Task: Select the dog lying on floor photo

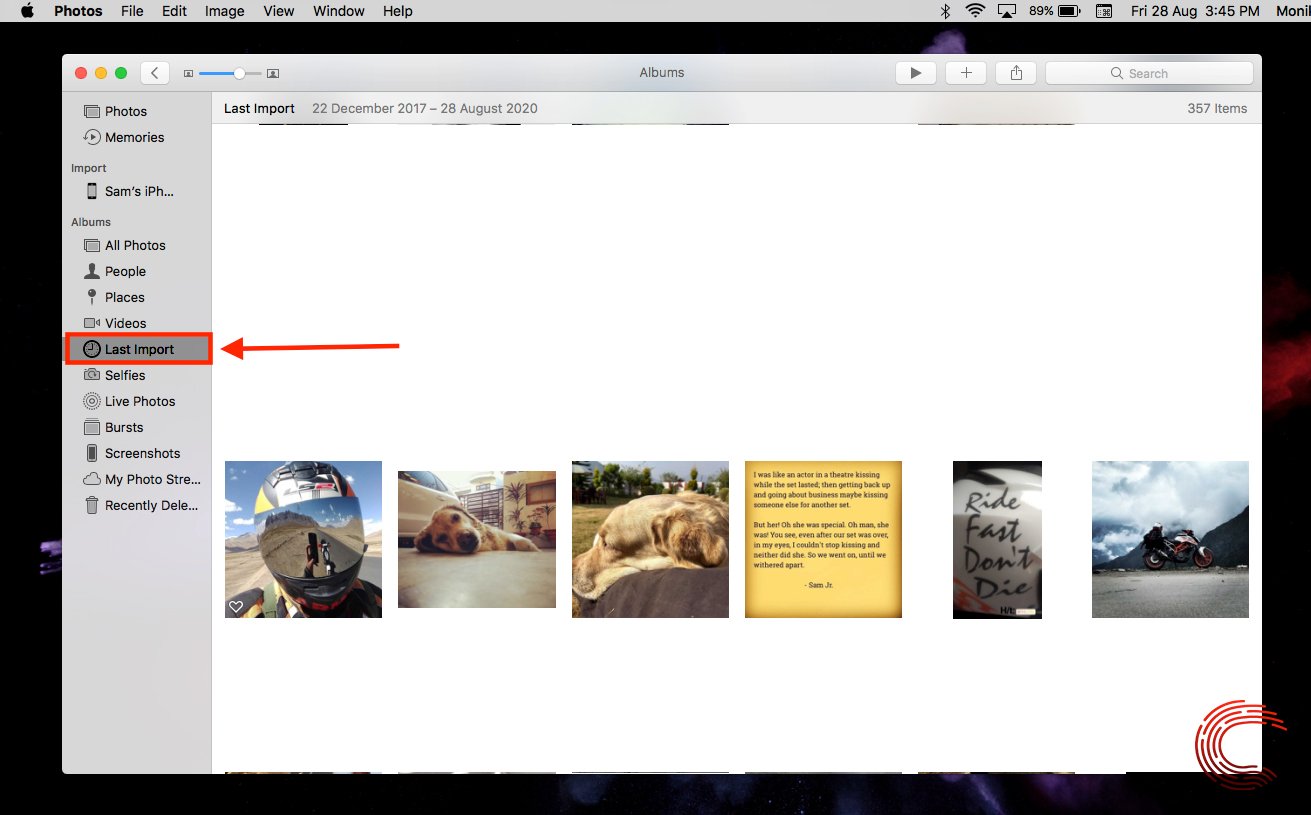Action: tap(477, 539)
